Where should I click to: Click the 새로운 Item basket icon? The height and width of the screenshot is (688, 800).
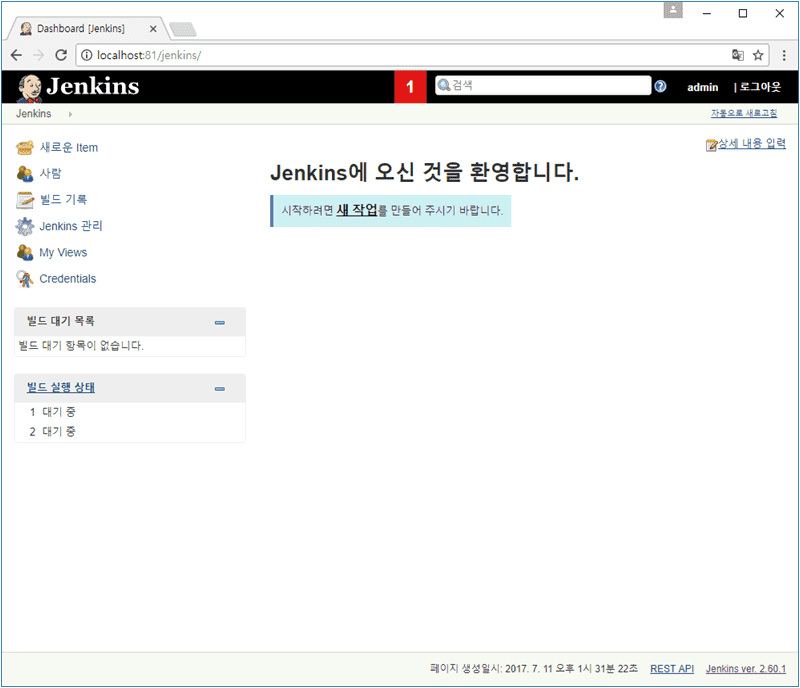(24, 148)
